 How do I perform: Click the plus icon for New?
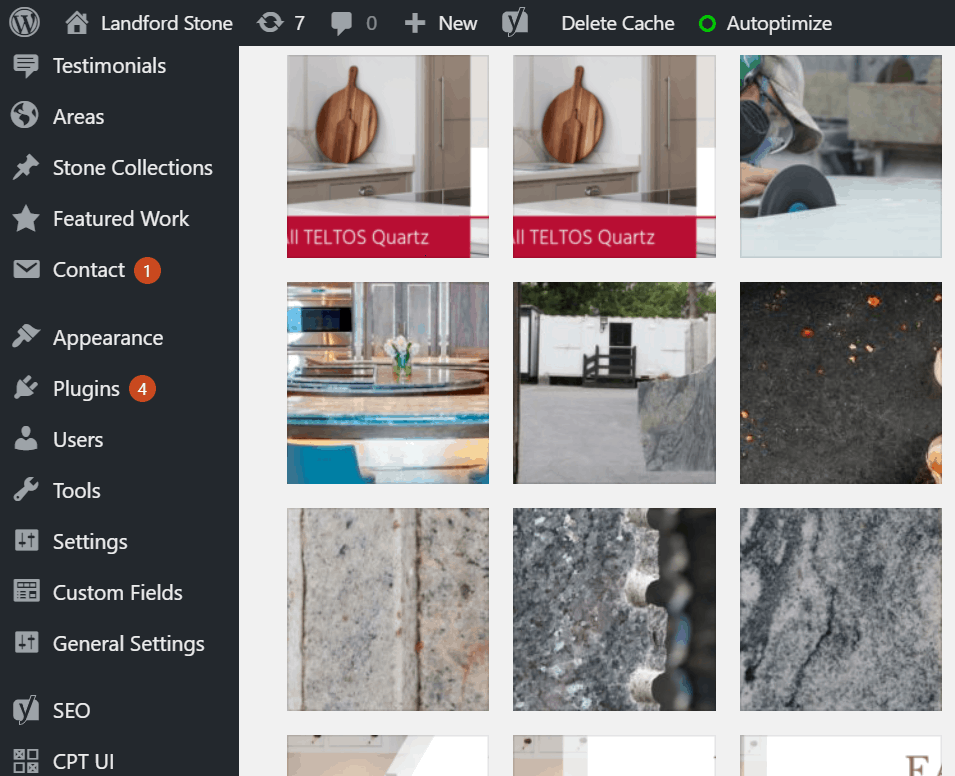415,23
